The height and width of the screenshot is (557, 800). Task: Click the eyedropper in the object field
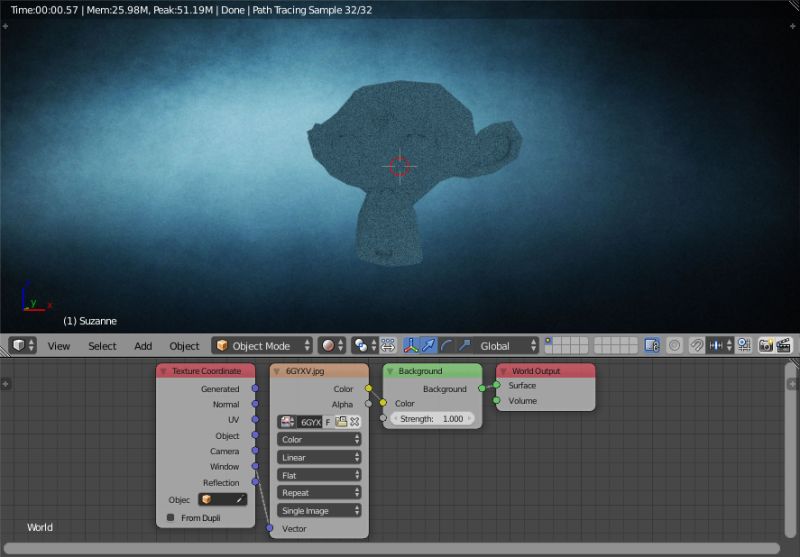(x=239, y=499)
